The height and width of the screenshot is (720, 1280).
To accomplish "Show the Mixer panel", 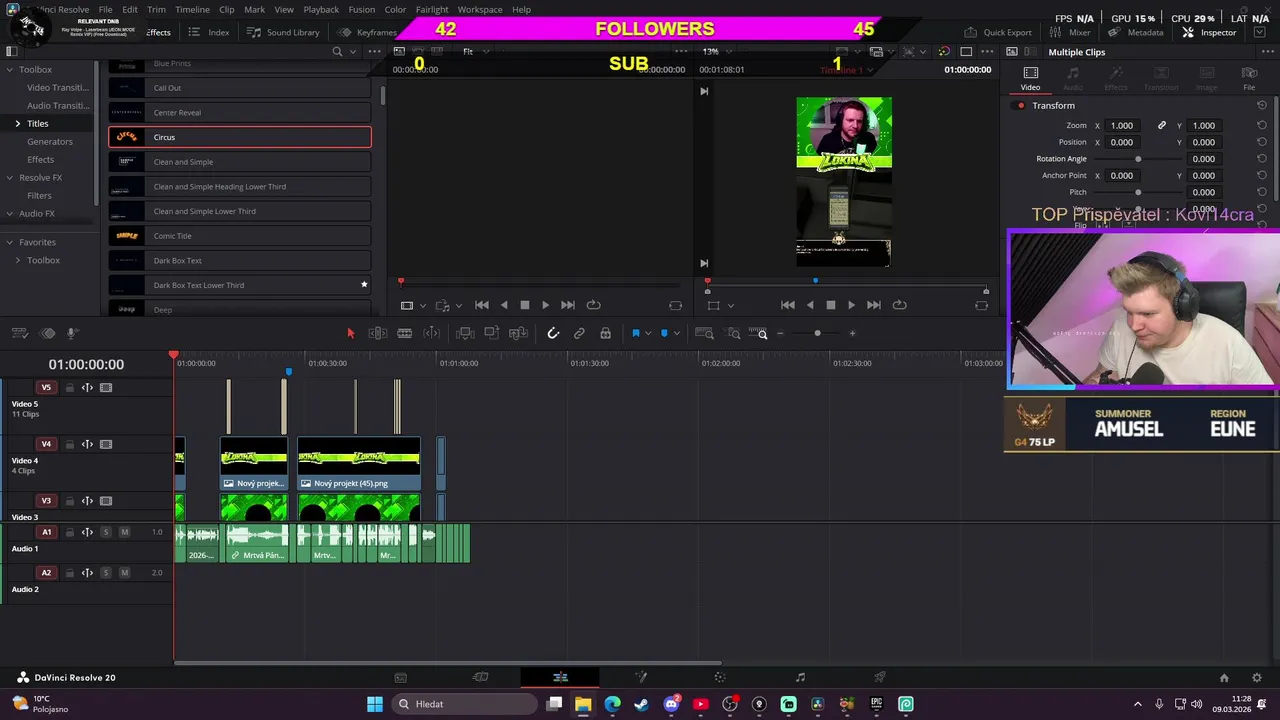I will (x=1068, y=32).
